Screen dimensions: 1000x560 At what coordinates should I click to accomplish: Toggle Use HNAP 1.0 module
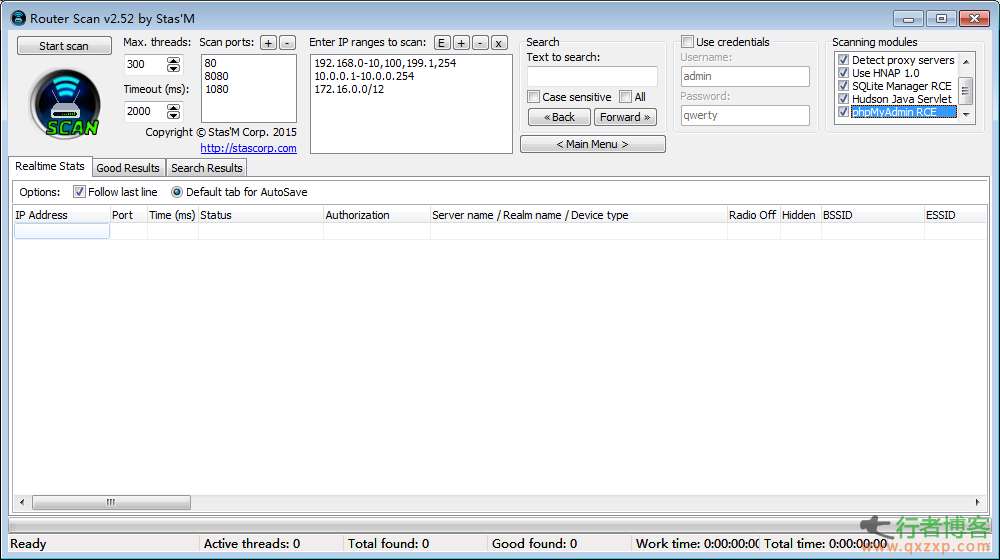[843, 73]
